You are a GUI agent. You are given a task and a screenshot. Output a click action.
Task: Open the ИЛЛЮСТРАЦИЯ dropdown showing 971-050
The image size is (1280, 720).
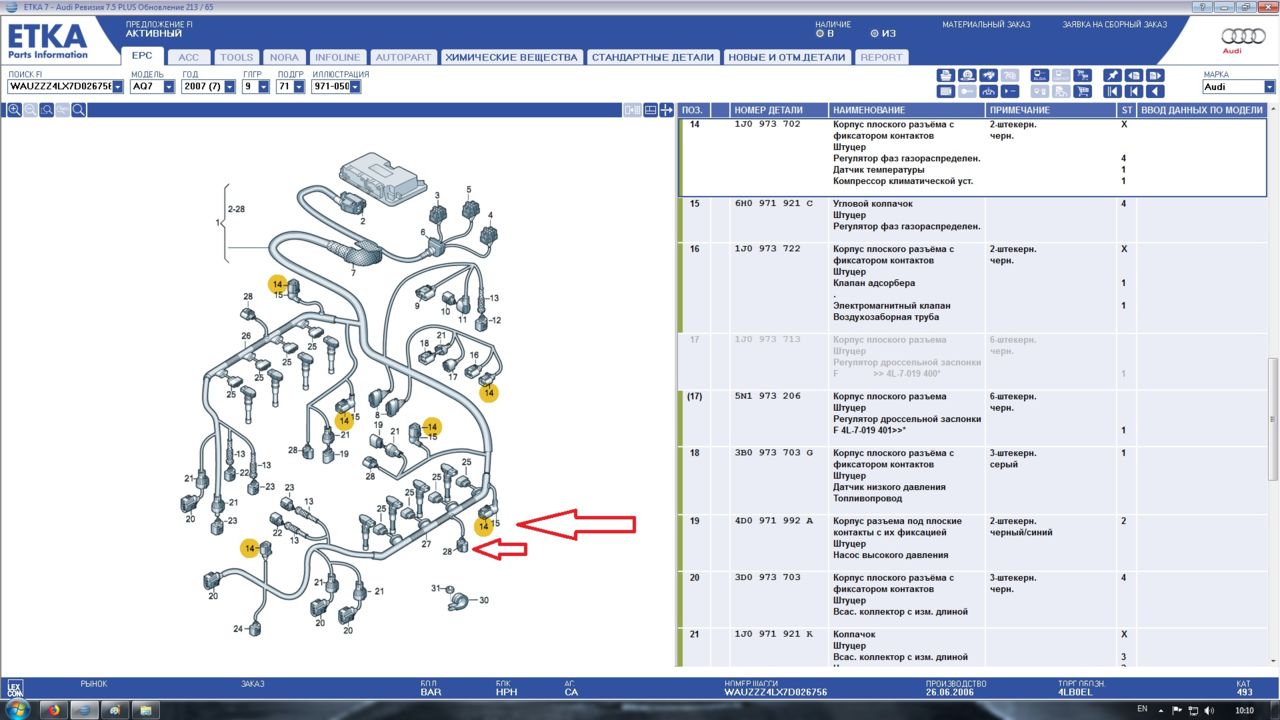[x=355, y=87]
